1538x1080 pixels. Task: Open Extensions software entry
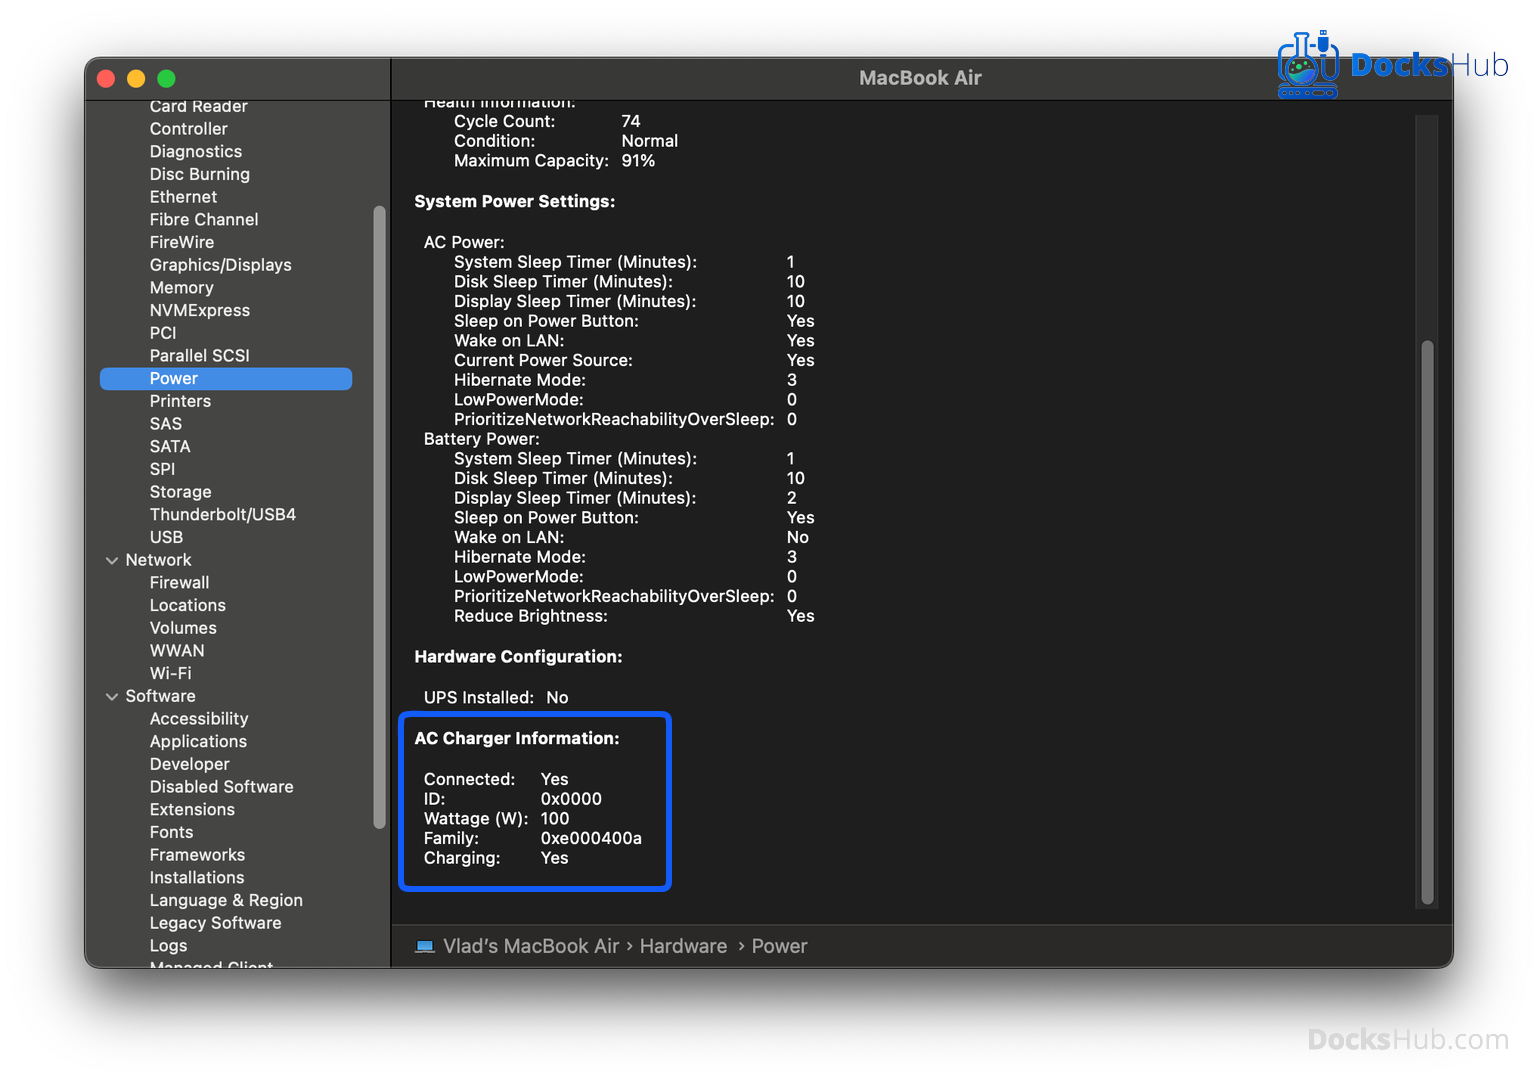(x=192, y=810)
